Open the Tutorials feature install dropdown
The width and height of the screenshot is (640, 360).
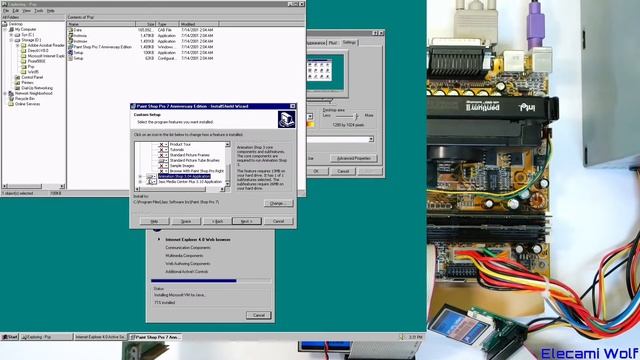pos(163,150)
